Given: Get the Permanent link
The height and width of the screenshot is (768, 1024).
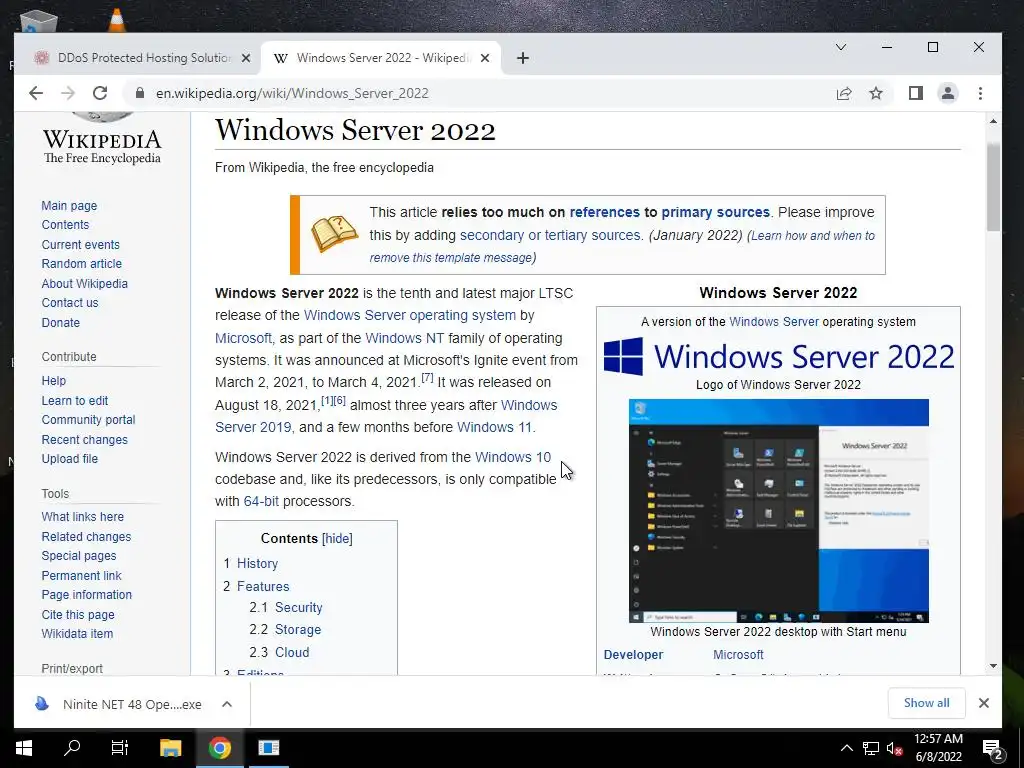Looking at the screenshot, I should 82,576.
